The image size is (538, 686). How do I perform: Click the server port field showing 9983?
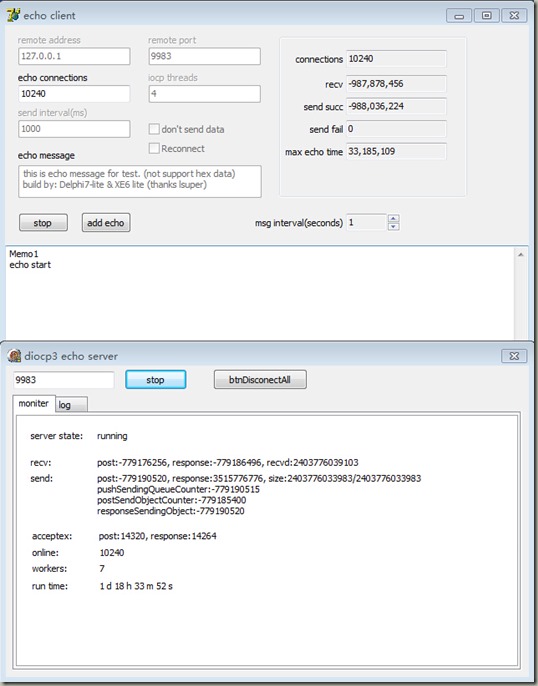tap(64, 380)
